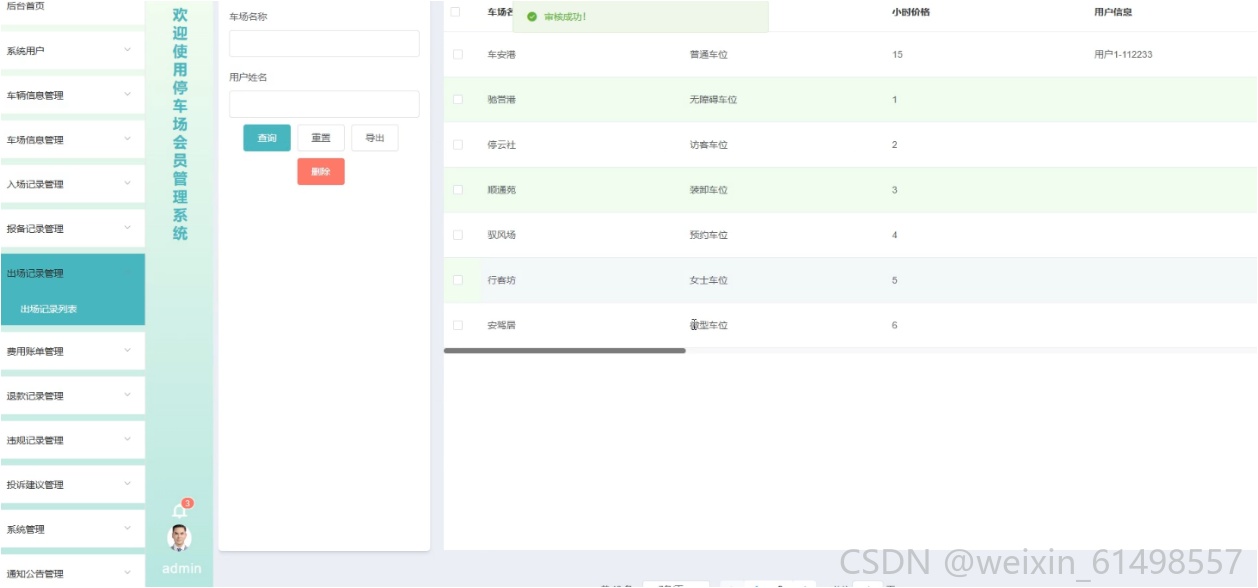Tick the checkbox beside 停云社

pyautogui.click(x=458, y=145)
